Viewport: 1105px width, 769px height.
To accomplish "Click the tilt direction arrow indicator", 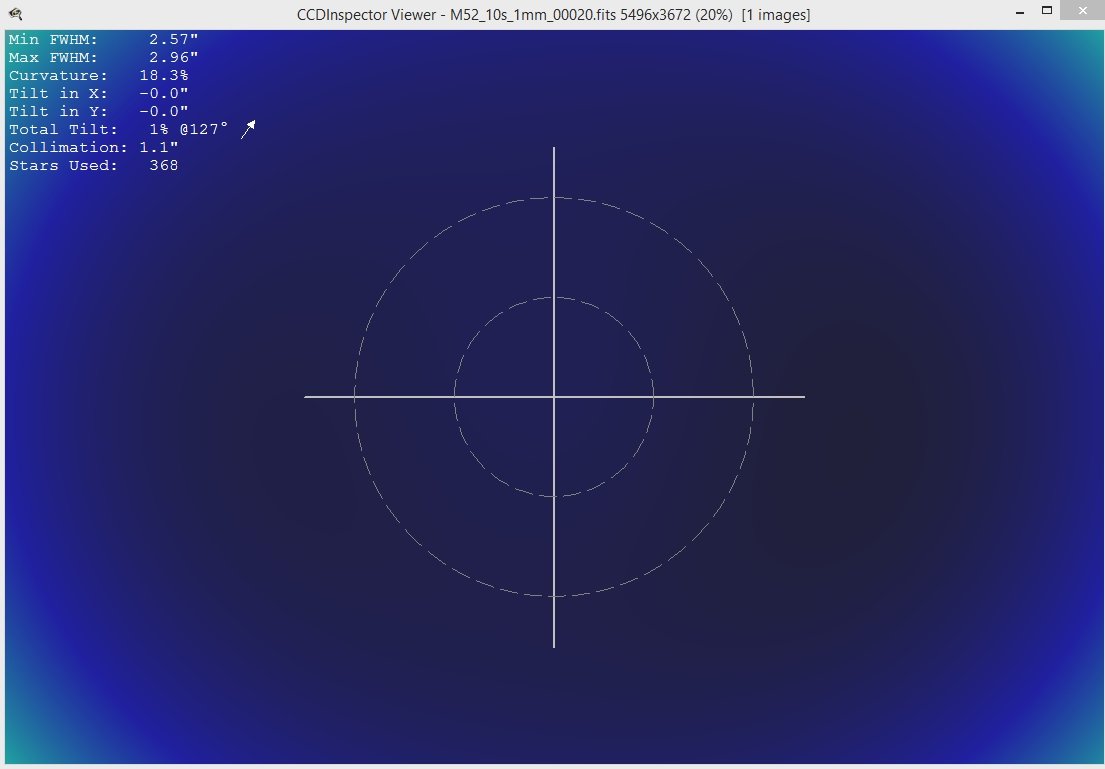I will click(248, 129).
